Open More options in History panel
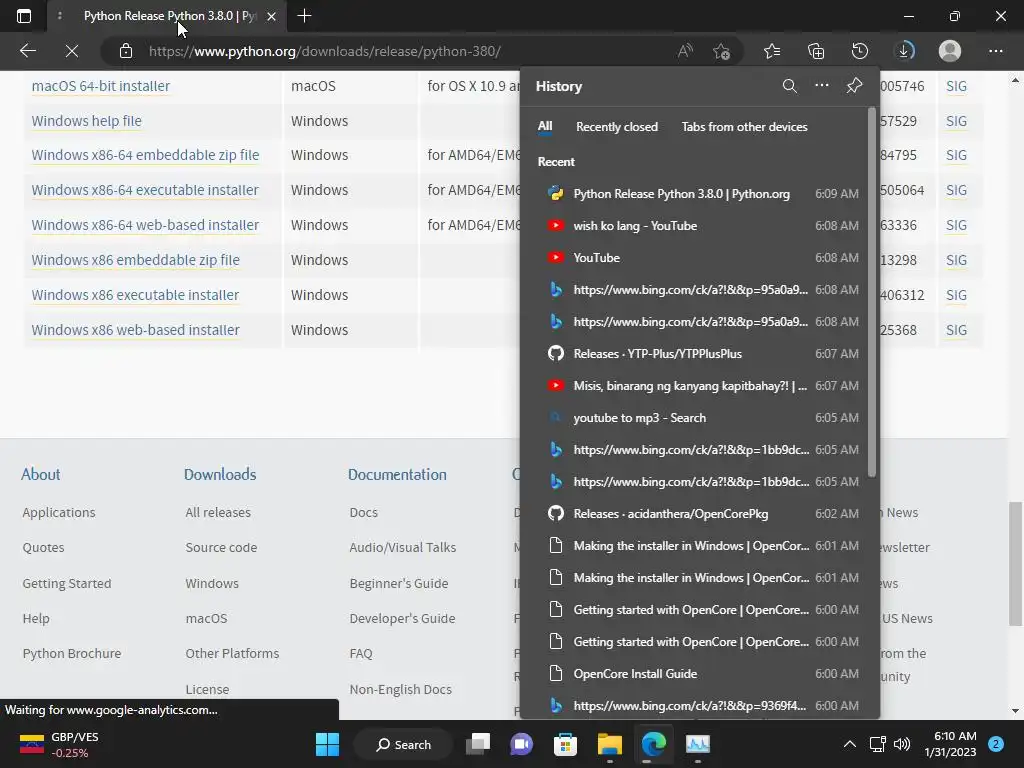Screen dimensions: 1024x768 pos(822,86)
